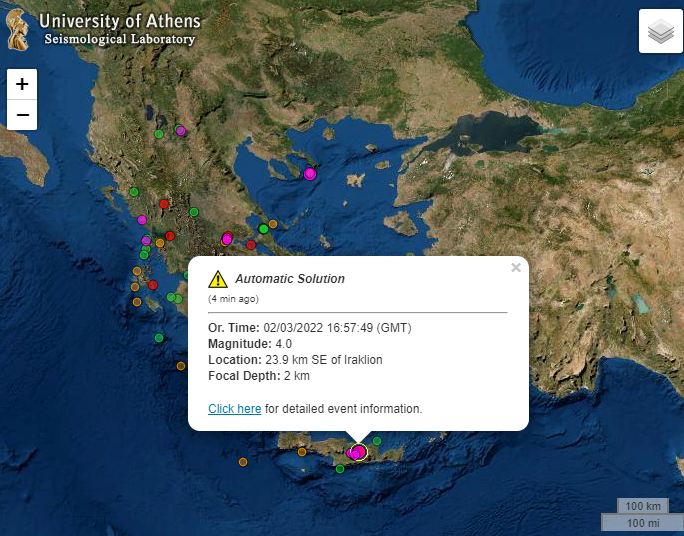This screenshot has height=536, width=684.
Task: Click the University of Athens title text
Action: click(120, 21)
